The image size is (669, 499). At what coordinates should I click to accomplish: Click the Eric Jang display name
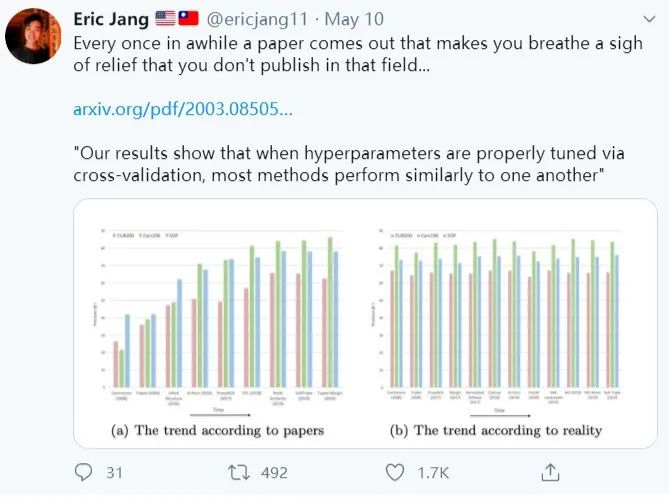[x=111, y=19]
